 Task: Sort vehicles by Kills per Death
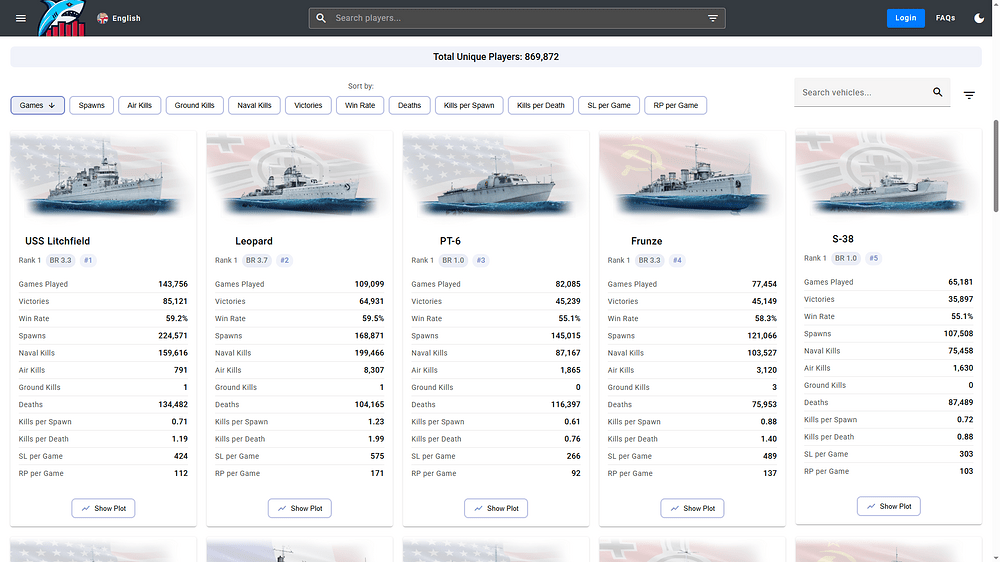541,105
